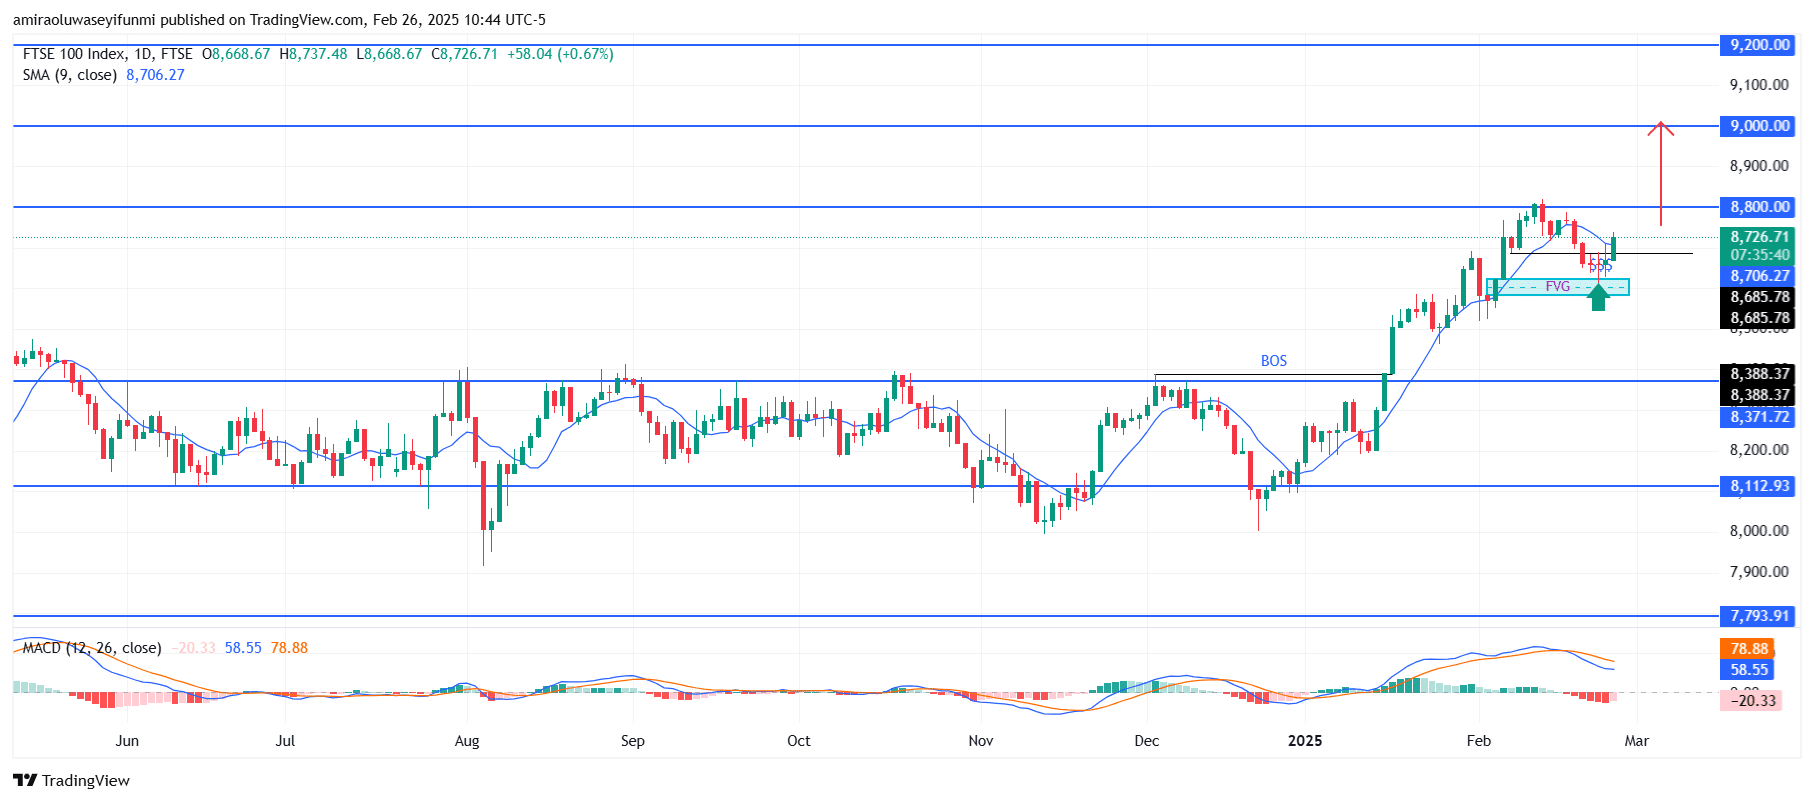The width and height of the screenshot is (1814, 802).
Task: Click the MACD 78.88 orange value label
Action: pos(1748,649)
